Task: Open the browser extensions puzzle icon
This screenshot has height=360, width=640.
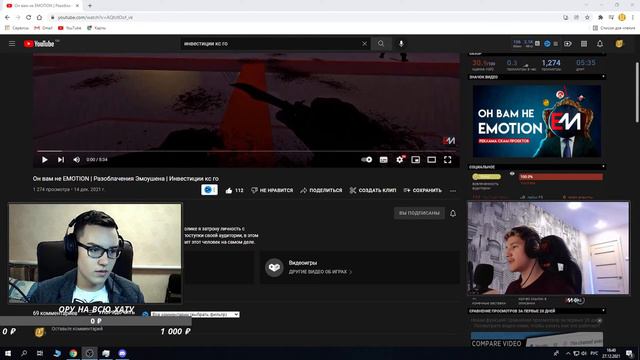Action: [x=600, y=17]
